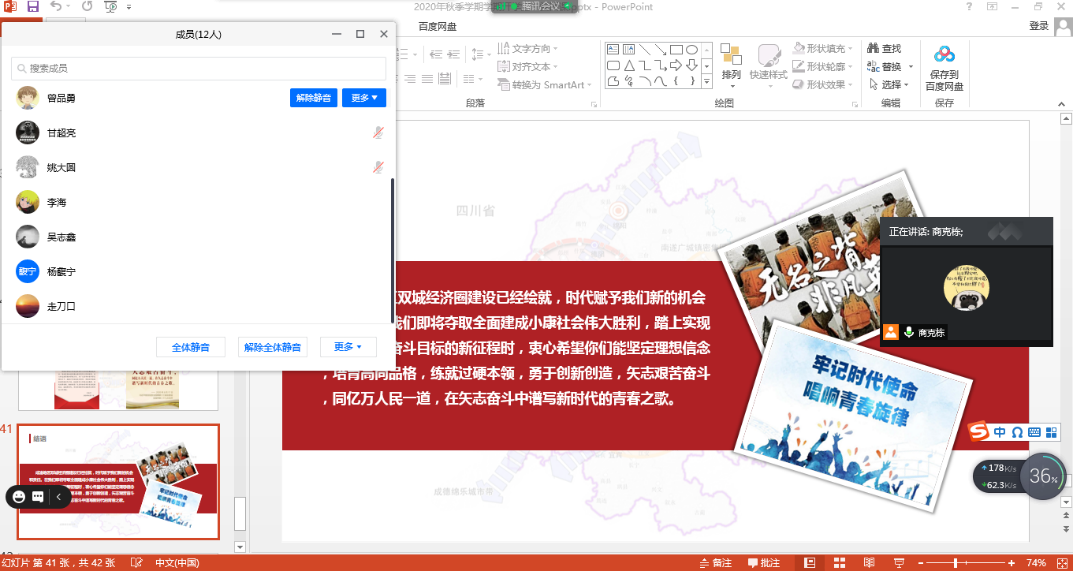1073x571 pixels.
Task: Unmute 曾品勇 with the 解除静音 button
Action: click(313, 98)
